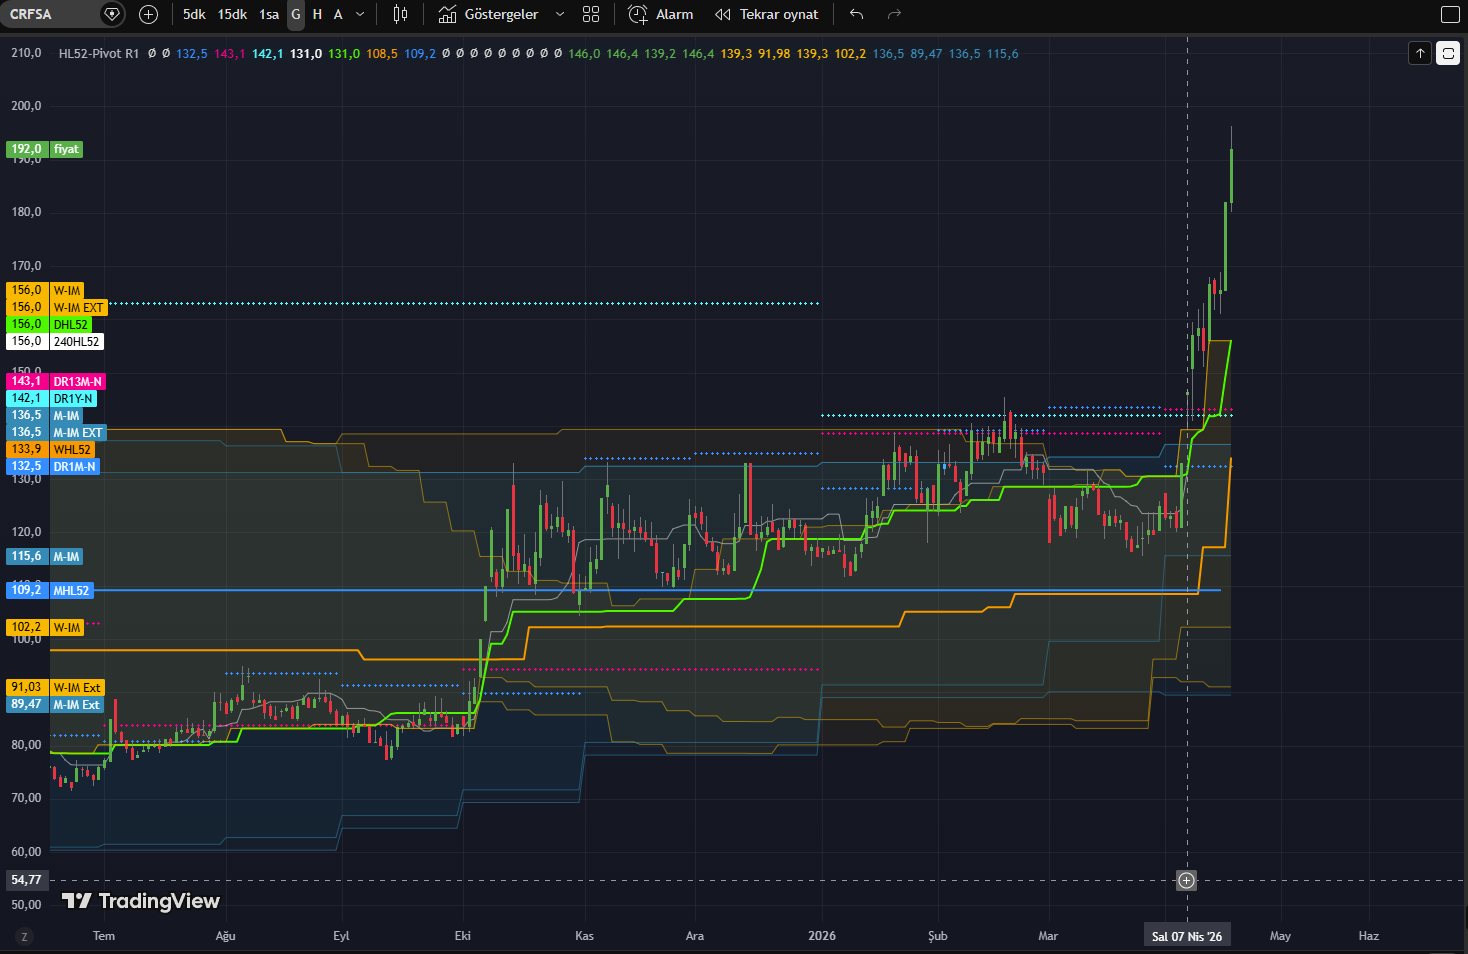1468x954 pixels.
Task: Click the 108,5 value in indicator legend
Action: [x=382, y=54]
